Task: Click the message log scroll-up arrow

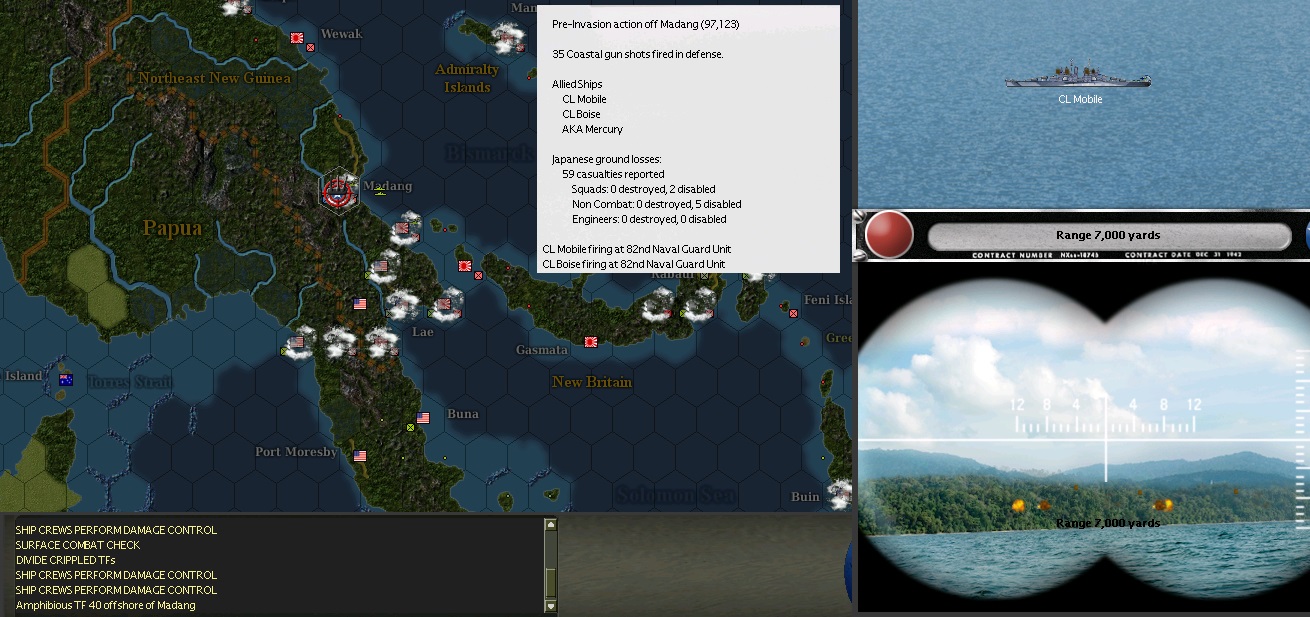Action: tap(550, 524)
